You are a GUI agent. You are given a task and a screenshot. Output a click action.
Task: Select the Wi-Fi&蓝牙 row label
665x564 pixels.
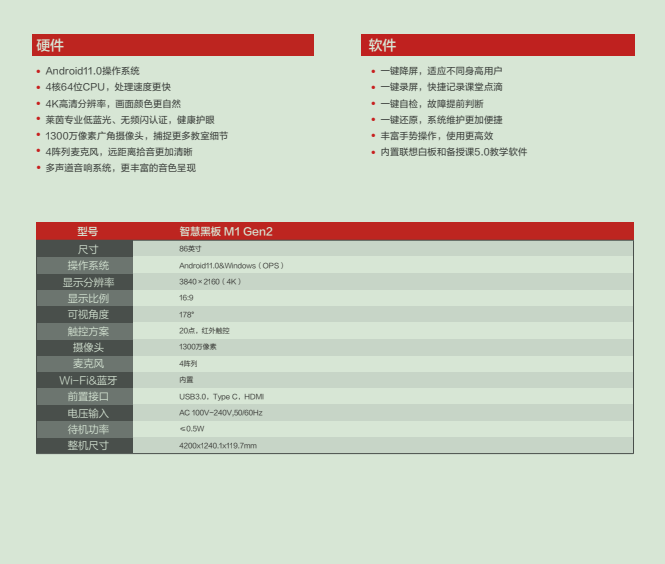(85, 380)
